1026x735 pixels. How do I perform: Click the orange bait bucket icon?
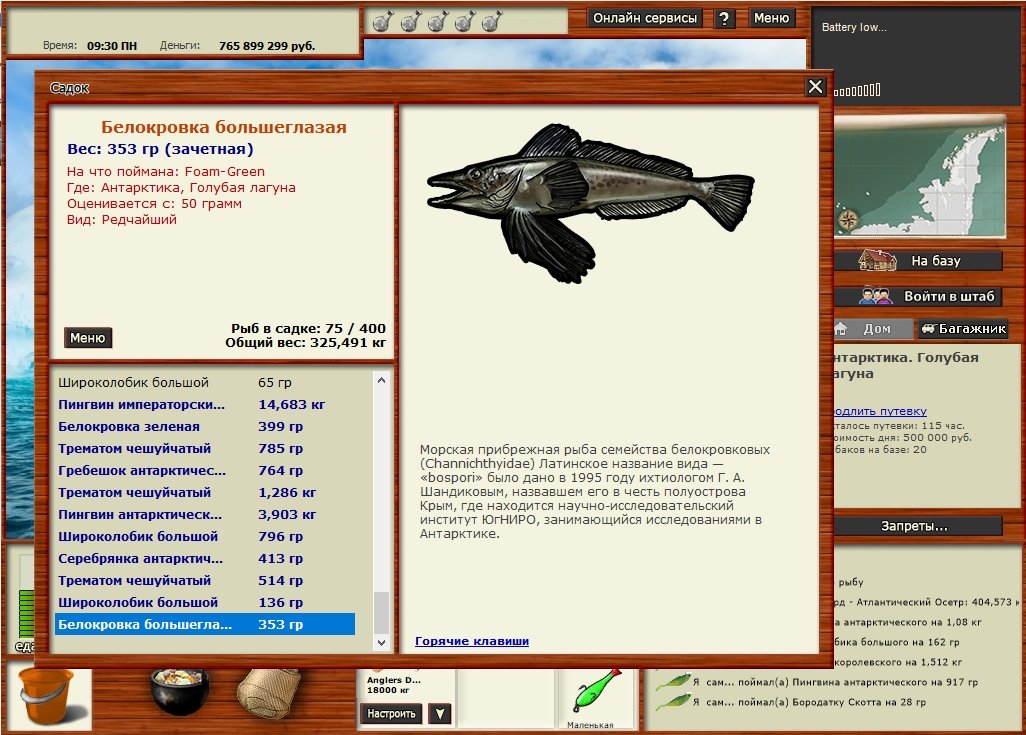tap(45, 695)
